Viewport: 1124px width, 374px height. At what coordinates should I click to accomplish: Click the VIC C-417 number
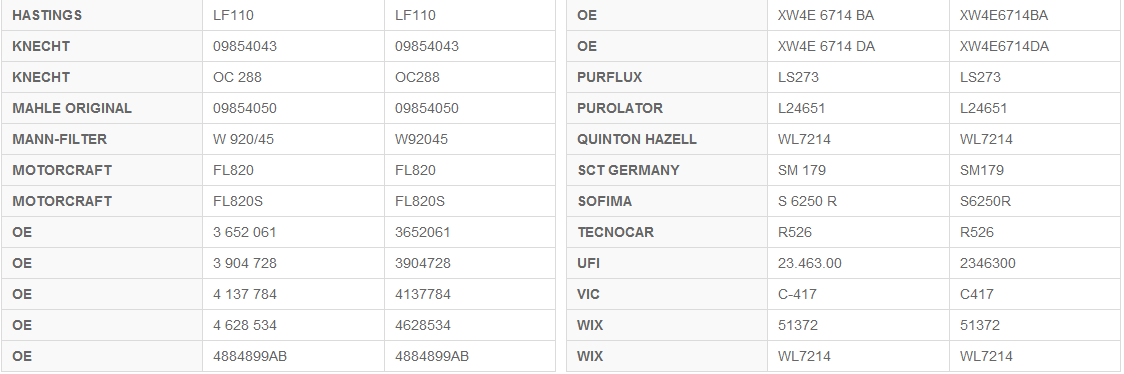point(797,294)
